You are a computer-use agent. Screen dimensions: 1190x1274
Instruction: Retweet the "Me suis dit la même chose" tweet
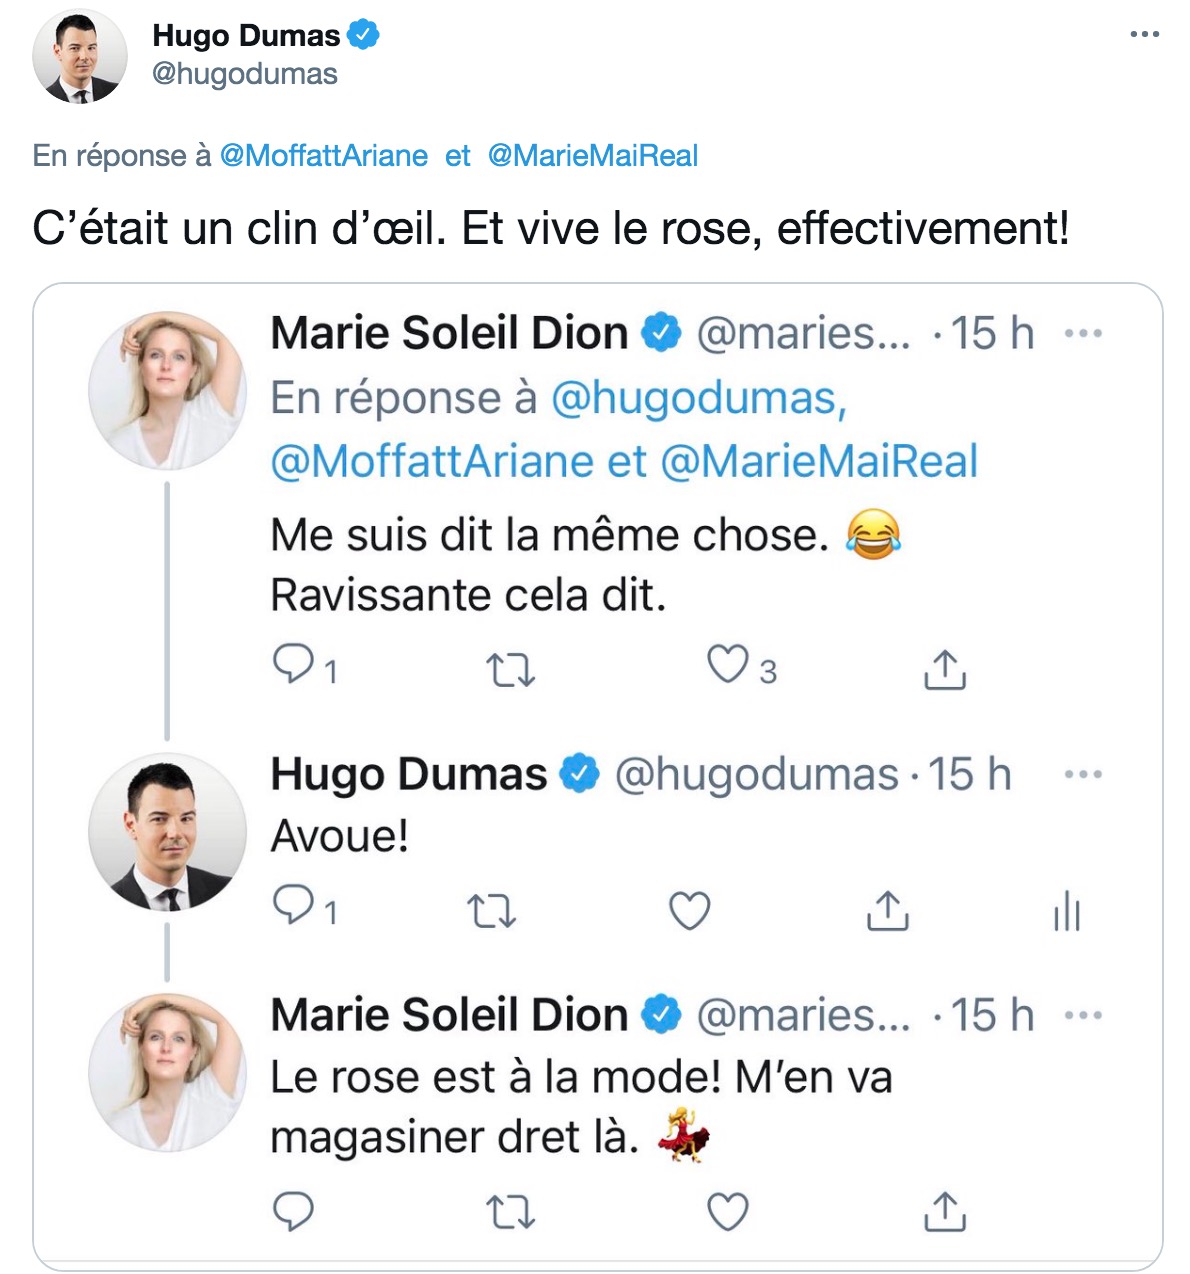pos(510,669)
